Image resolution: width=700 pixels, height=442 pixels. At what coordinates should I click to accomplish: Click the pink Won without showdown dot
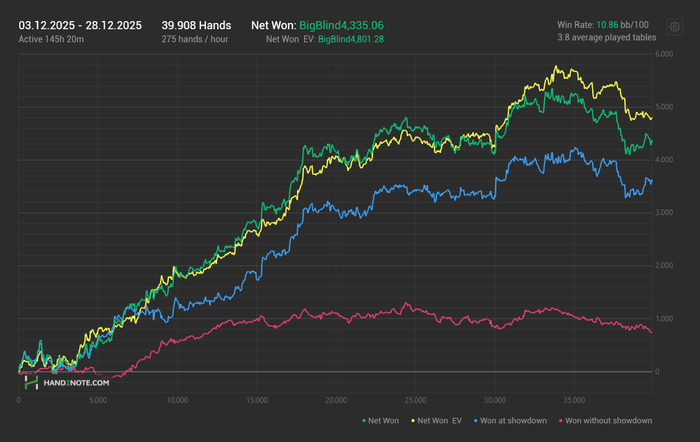tap(561, 421)
